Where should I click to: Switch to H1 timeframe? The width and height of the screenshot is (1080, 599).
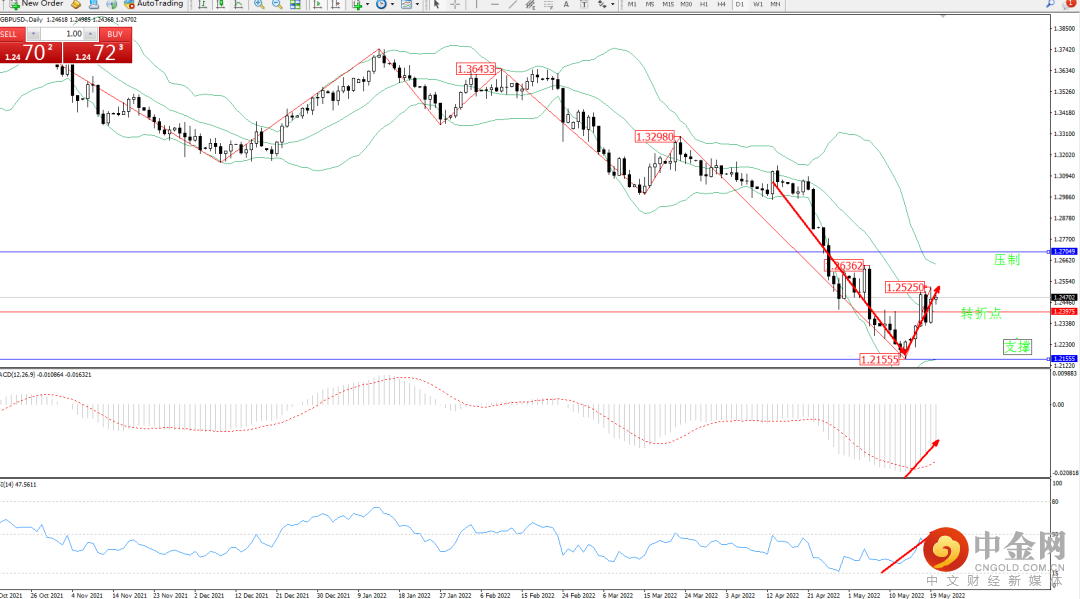point(704,4)
